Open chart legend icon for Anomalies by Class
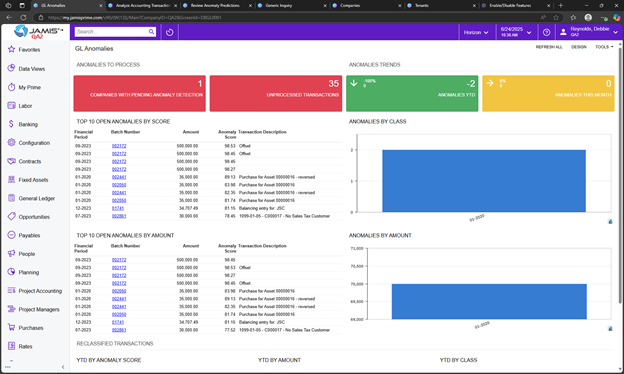Image resolution: width=624 pixels, height=374 pixels. pos(610,221)
